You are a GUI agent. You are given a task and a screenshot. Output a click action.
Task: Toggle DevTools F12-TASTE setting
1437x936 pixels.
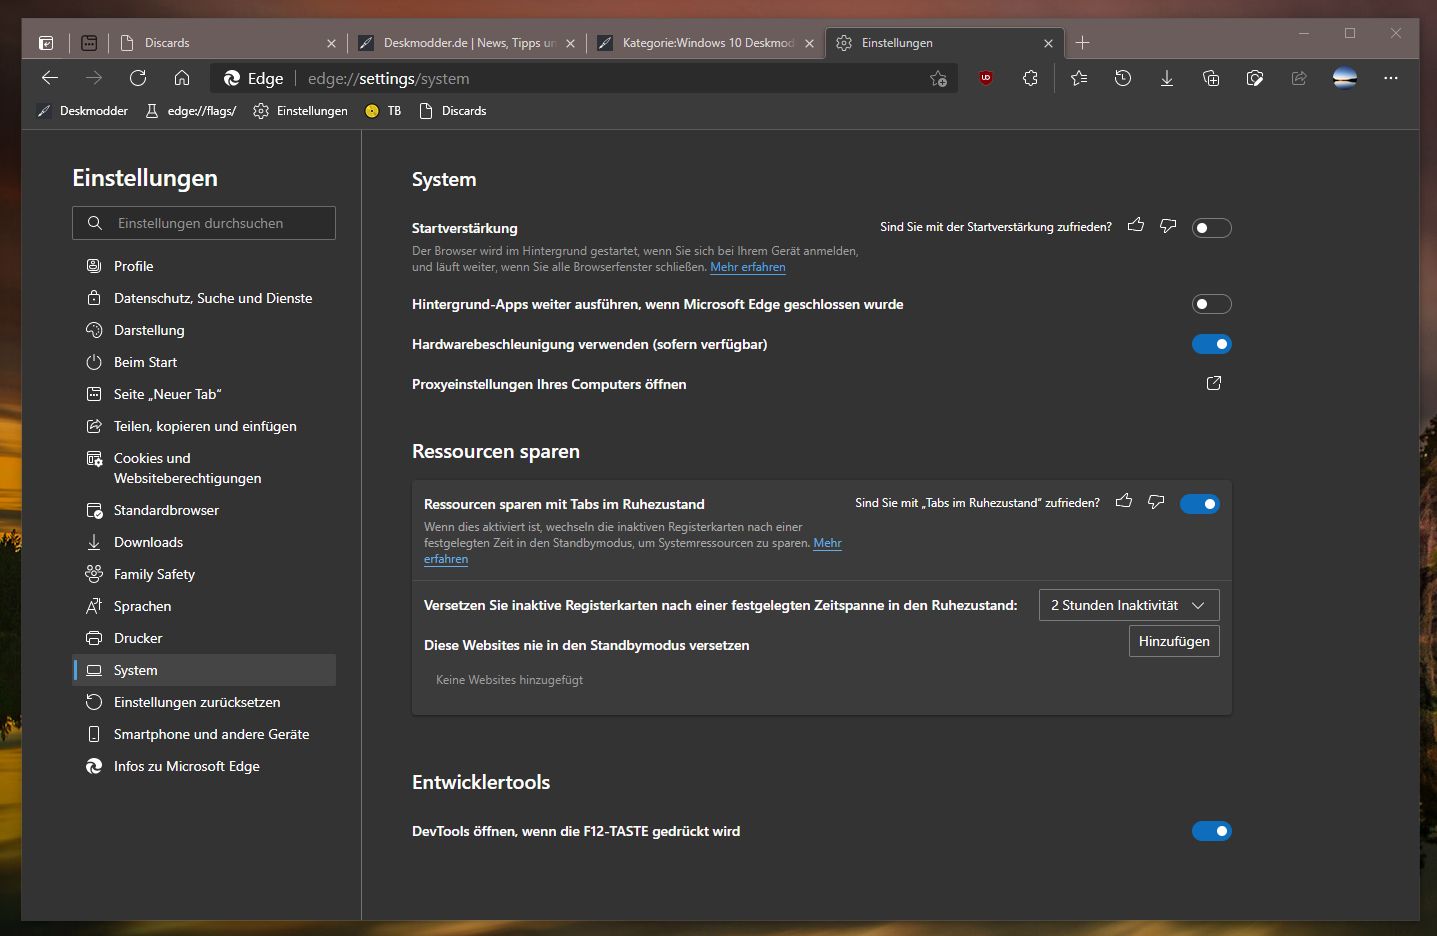click(1211, 831)
